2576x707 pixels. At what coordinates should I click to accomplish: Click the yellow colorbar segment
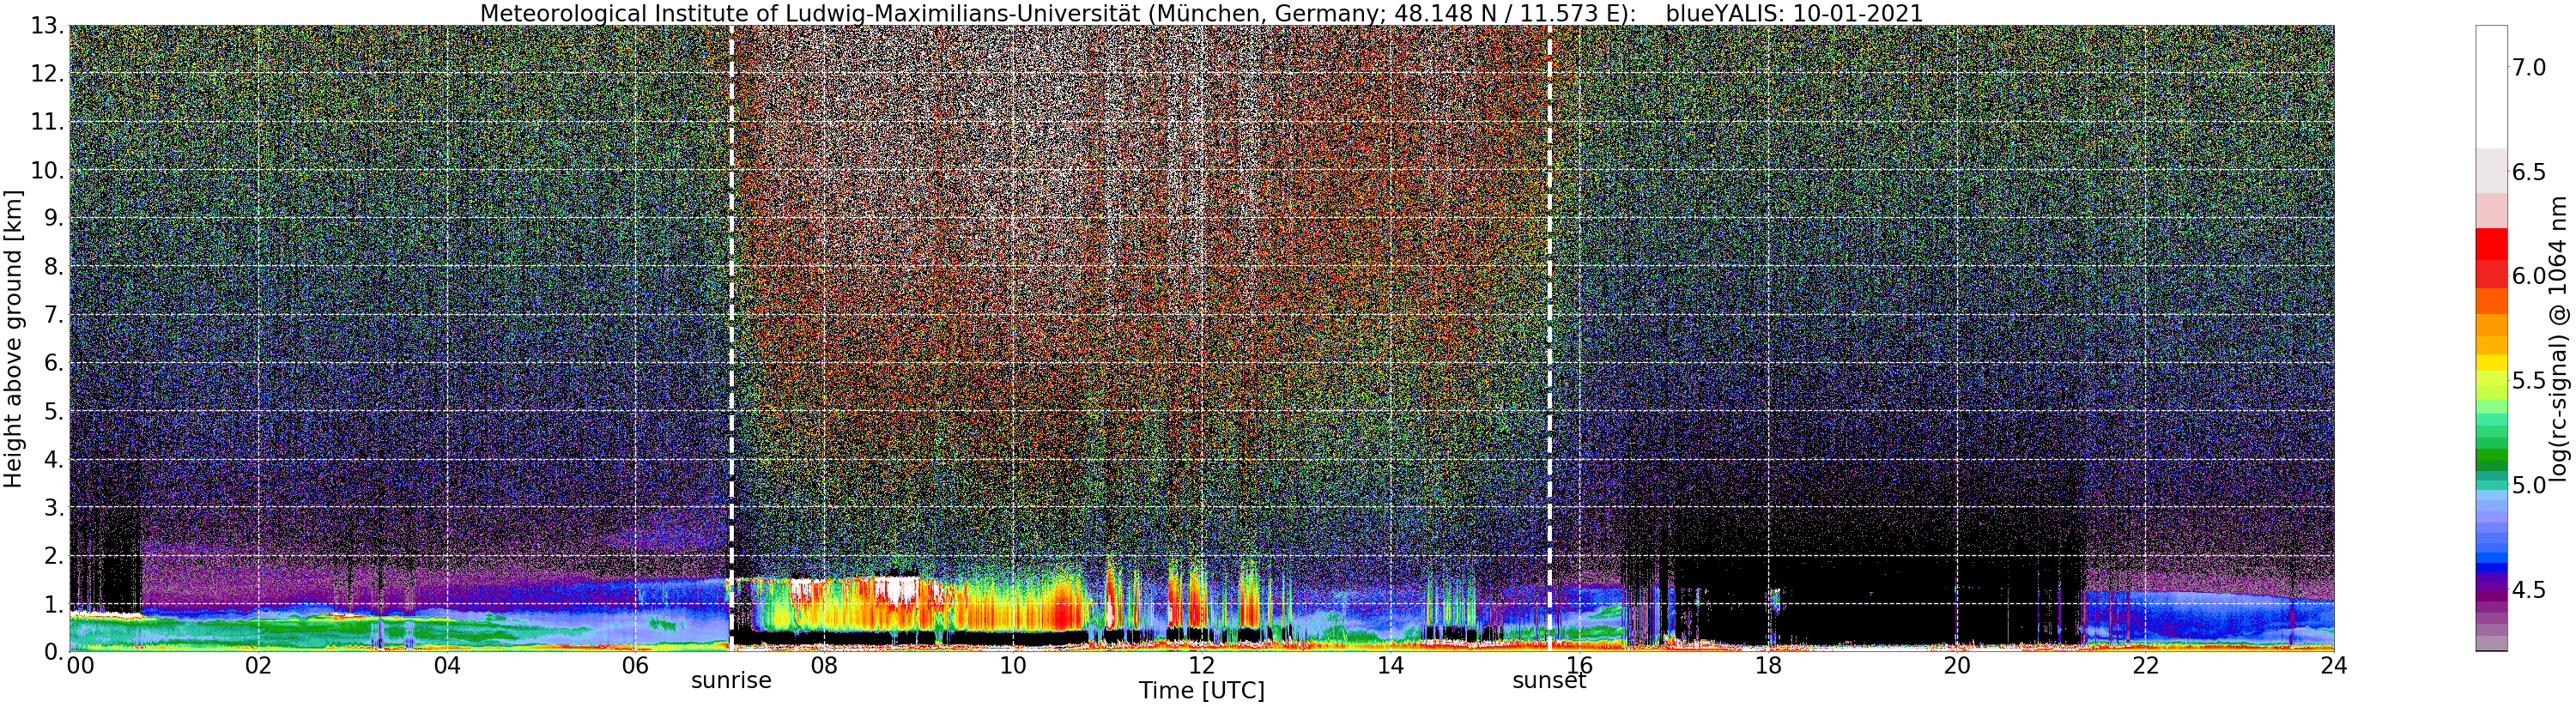[x=2491, y=363]
